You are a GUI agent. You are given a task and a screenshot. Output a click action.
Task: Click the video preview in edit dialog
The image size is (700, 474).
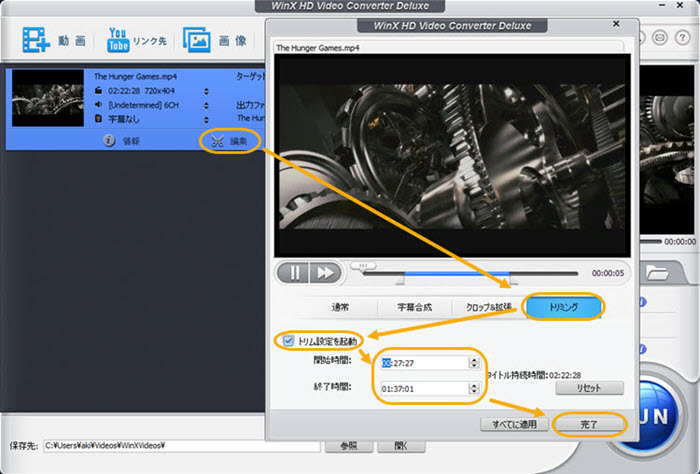point(452,156)
